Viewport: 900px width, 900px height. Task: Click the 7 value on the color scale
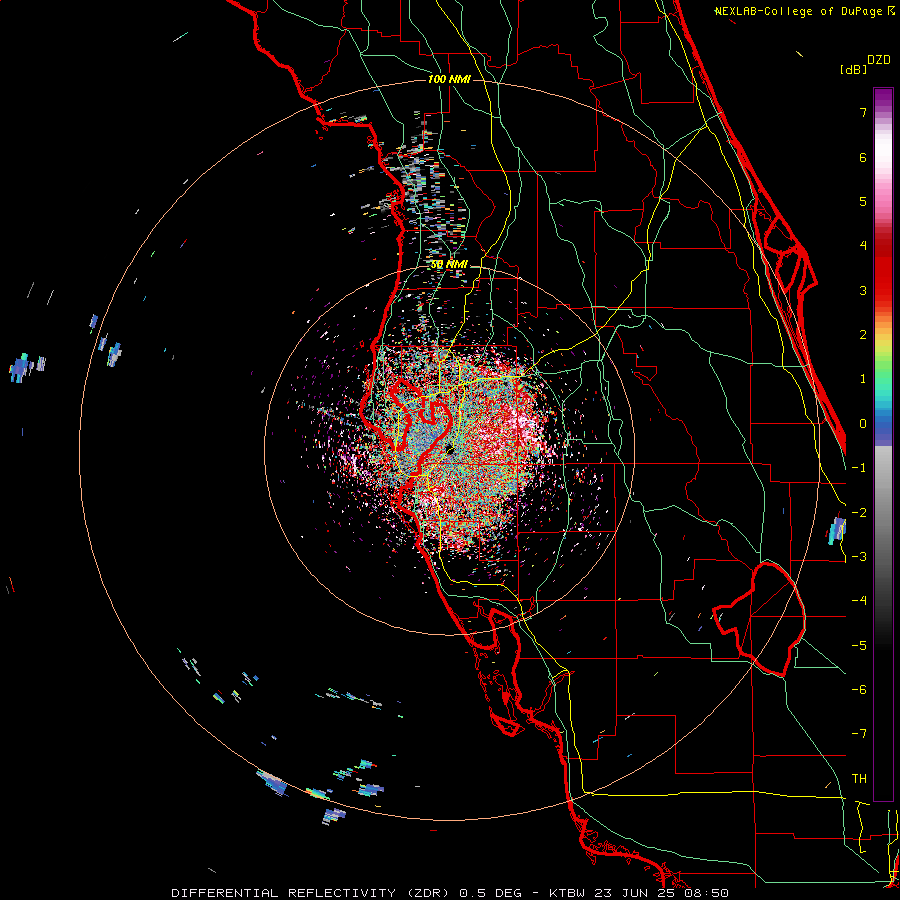pos(863,112)
